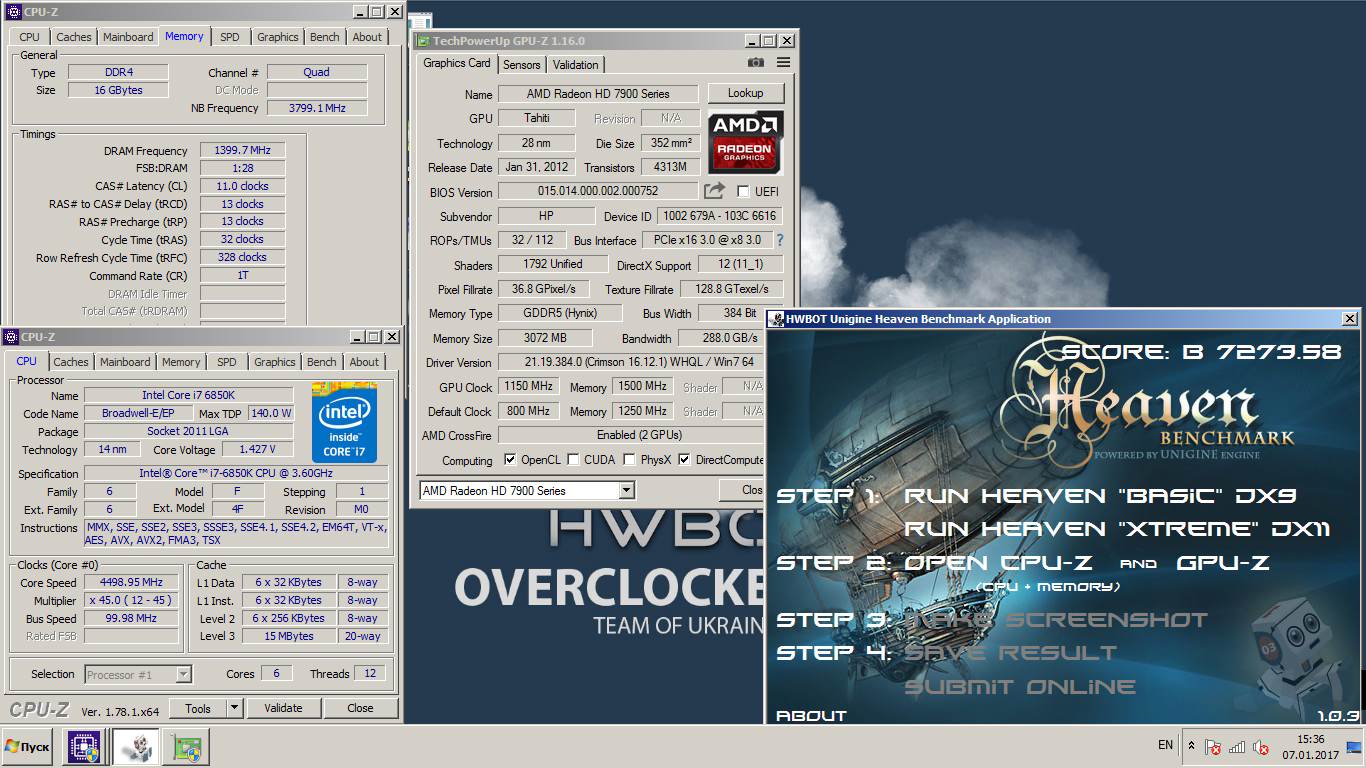Image resolution: width=1366 pixels, height=768 pixels.
Task: Click the NB Frequency 3799.1 MHz value
Action: tap(317, 108)
